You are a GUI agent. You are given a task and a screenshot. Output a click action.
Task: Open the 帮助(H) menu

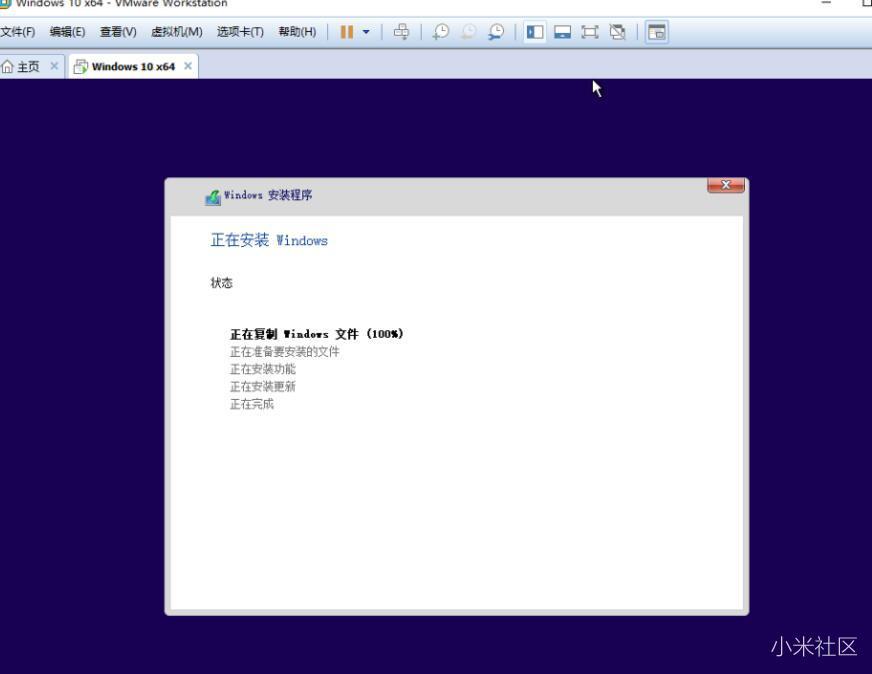click(x=298, y=32)
